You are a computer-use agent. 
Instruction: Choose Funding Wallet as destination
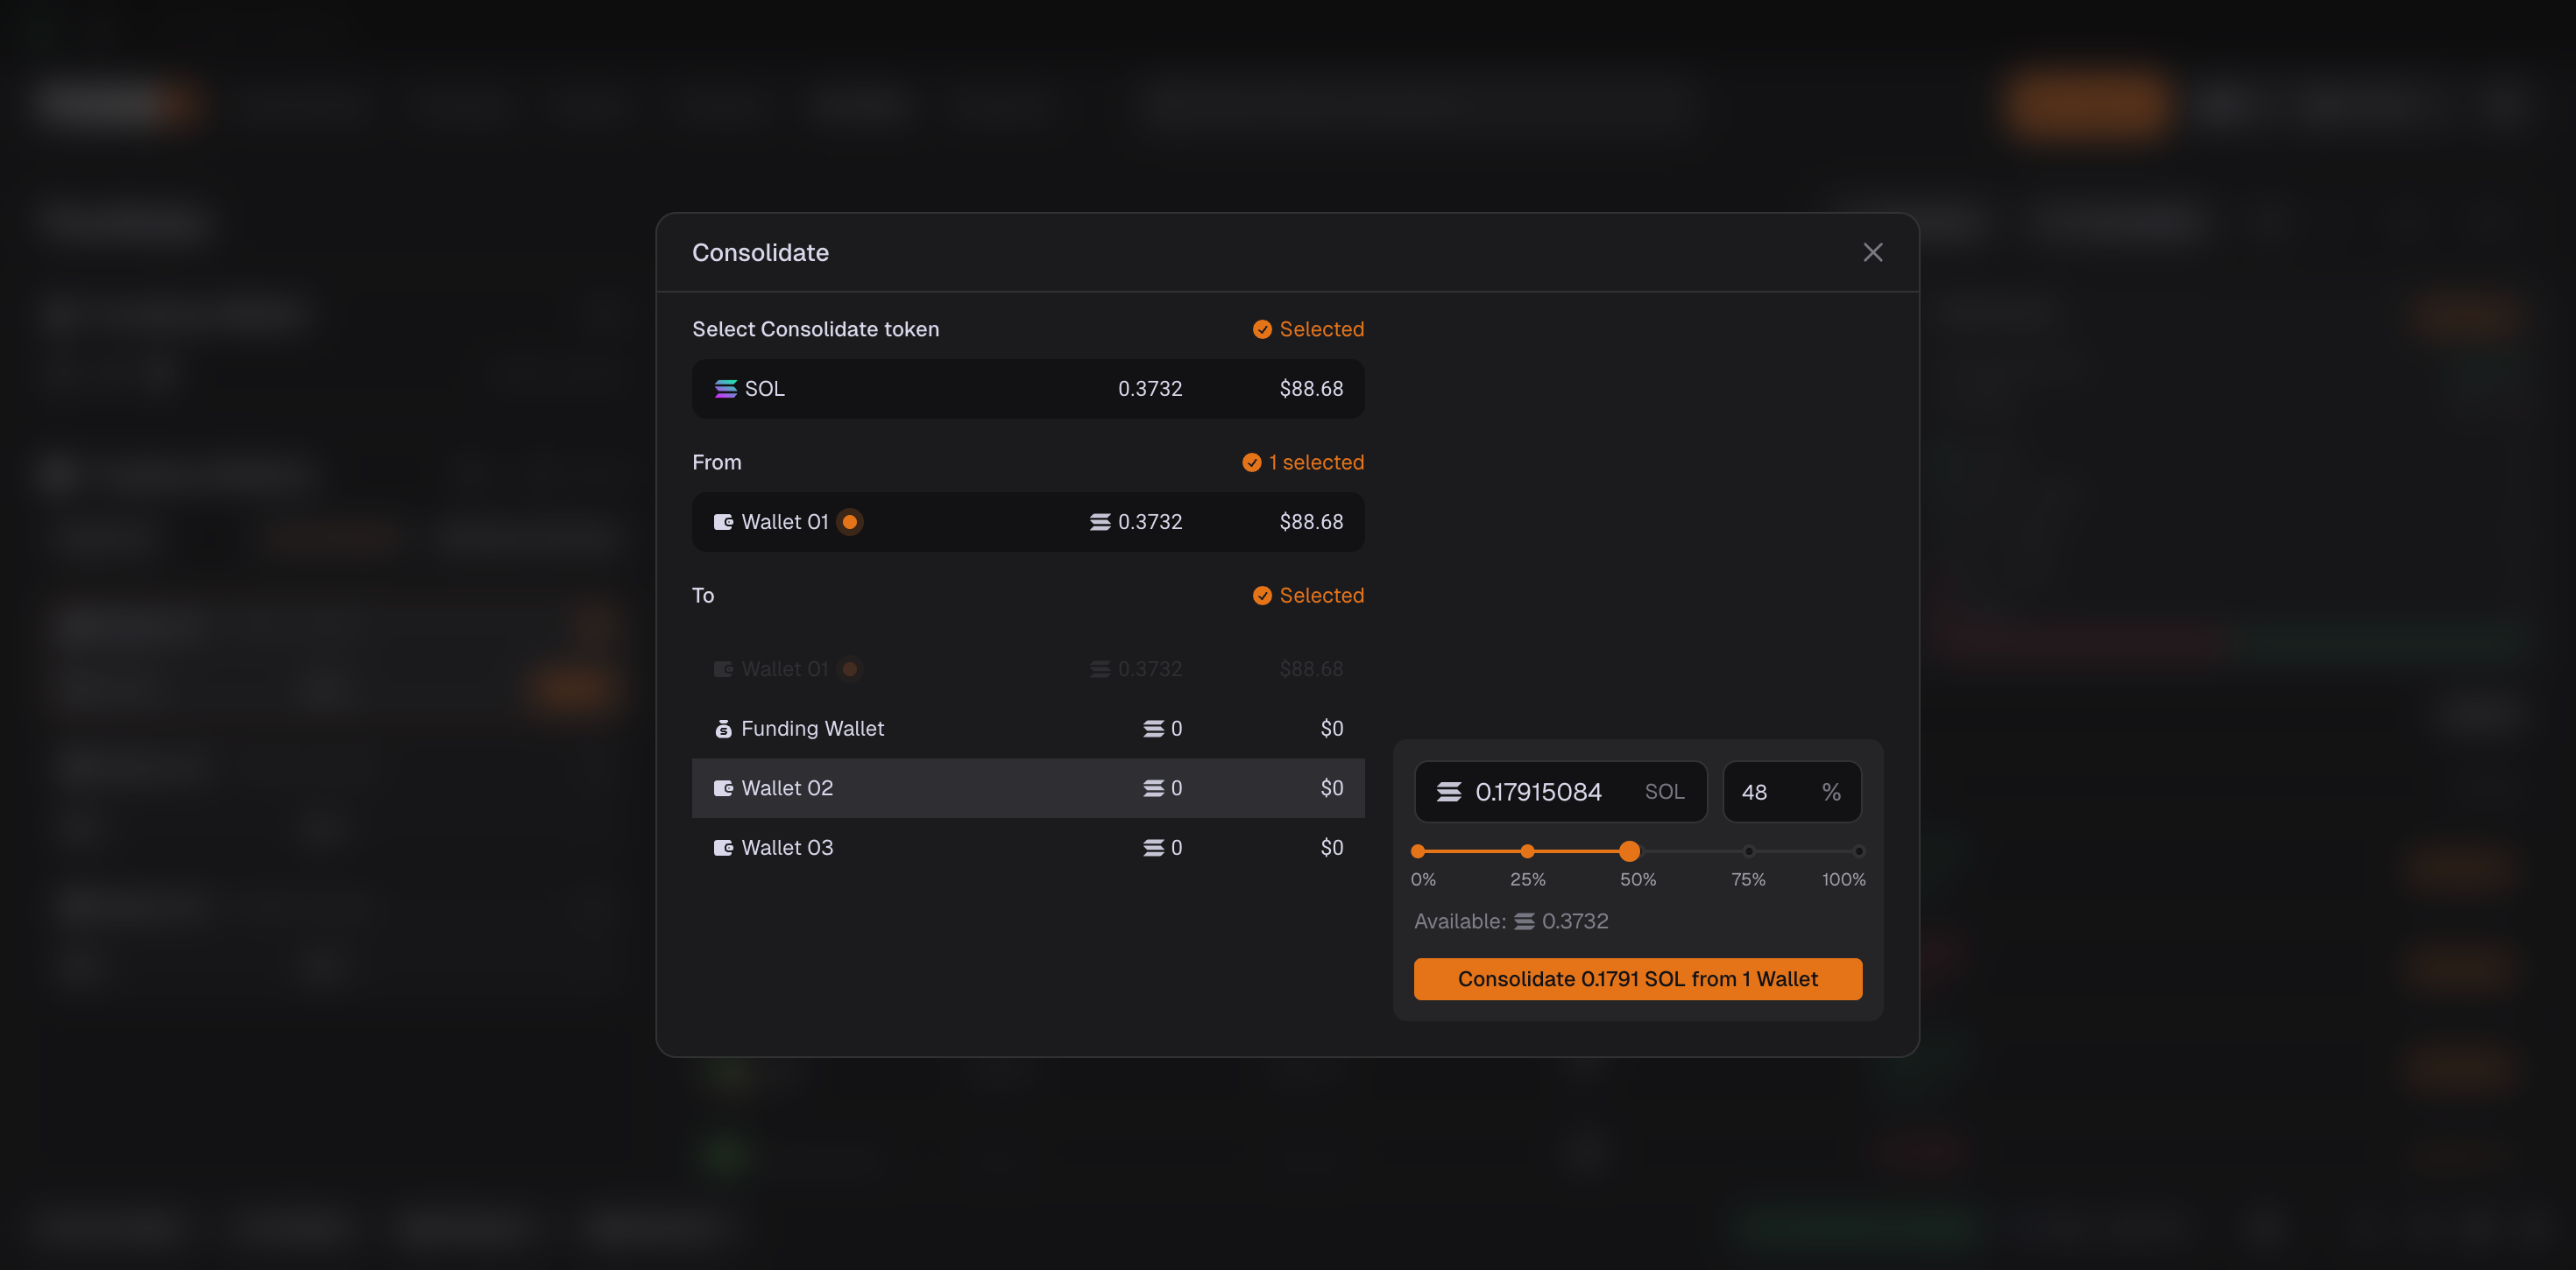click(x=1027, y=729)
